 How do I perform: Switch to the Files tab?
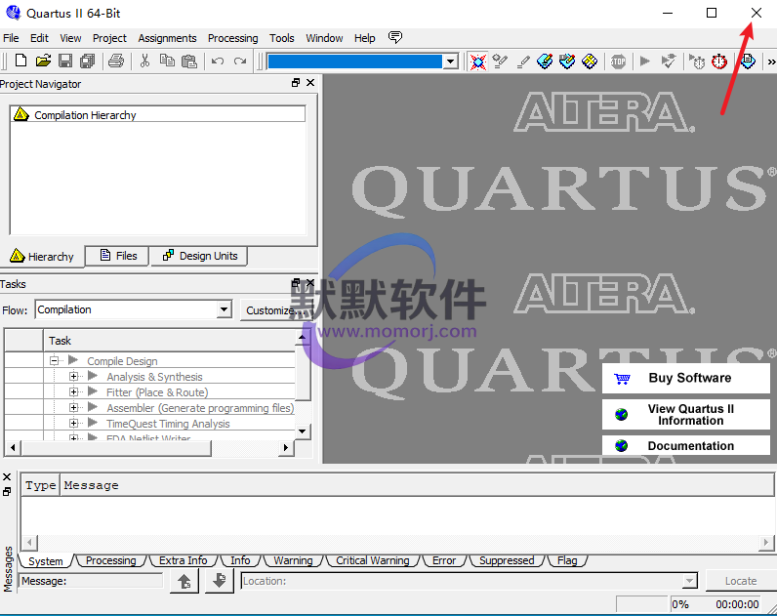pyautogui.click(x=118, y=256)
